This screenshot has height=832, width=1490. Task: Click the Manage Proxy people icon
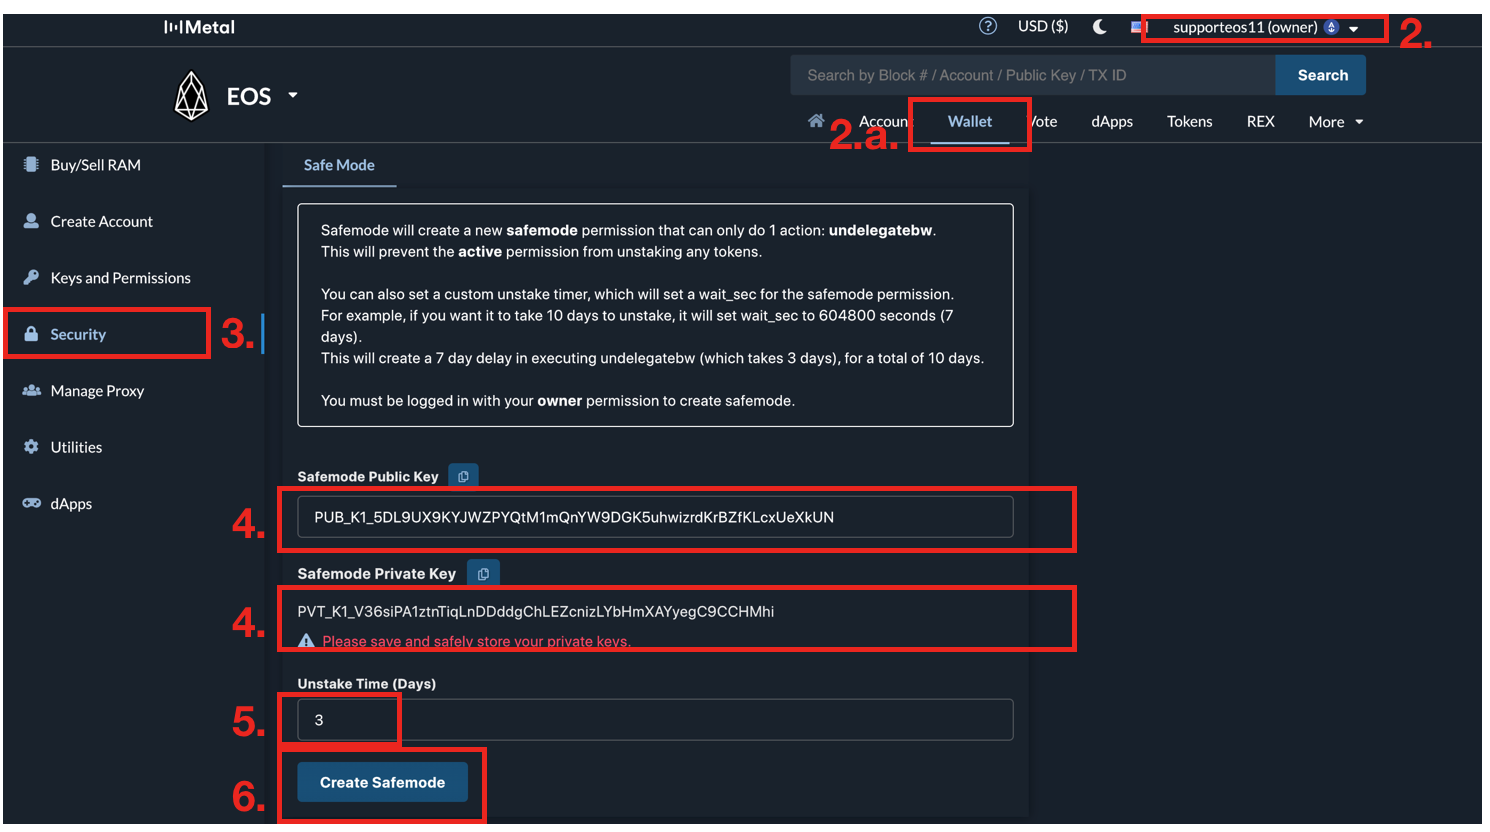[31, 390]
